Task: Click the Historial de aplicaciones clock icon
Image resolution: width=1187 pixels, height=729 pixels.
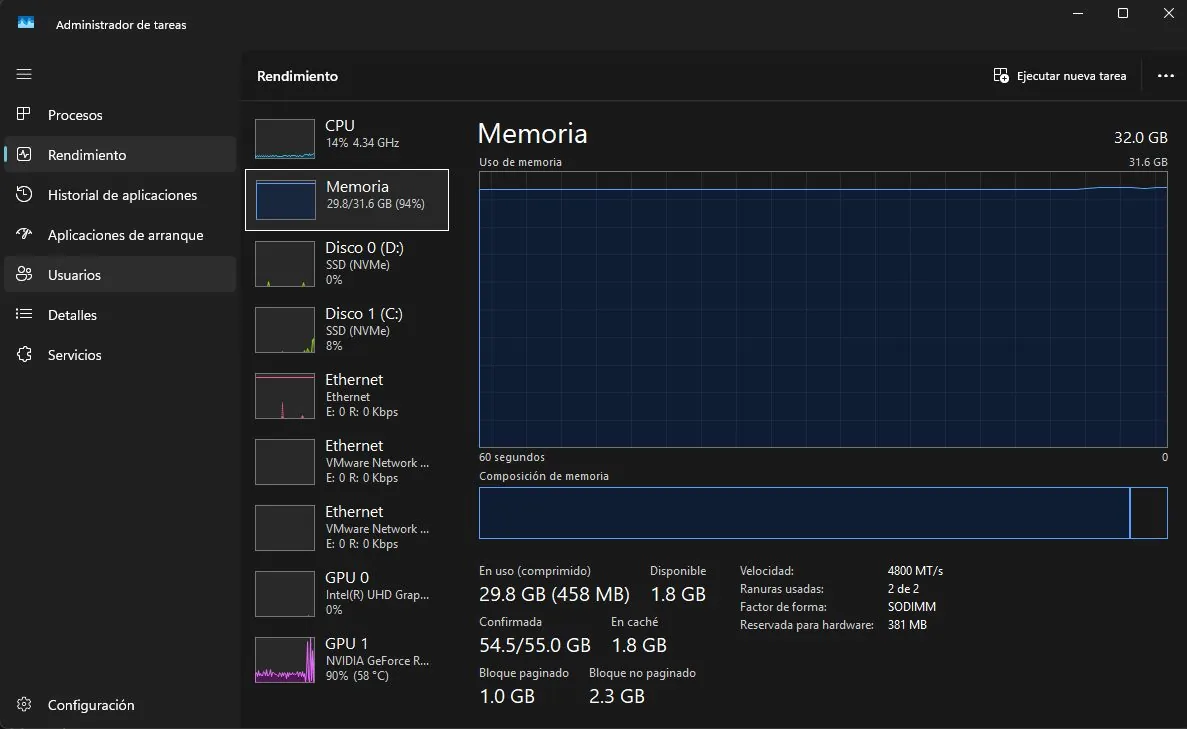Action: coord(24,195)
